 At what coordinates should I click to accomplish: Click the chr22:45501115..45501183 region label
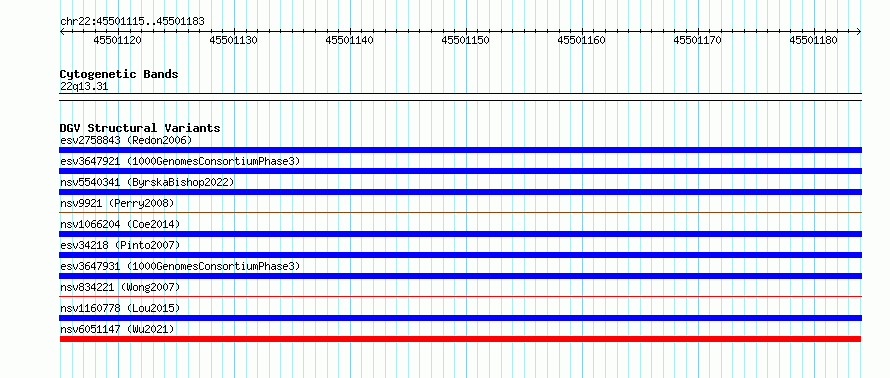(132, 22)
